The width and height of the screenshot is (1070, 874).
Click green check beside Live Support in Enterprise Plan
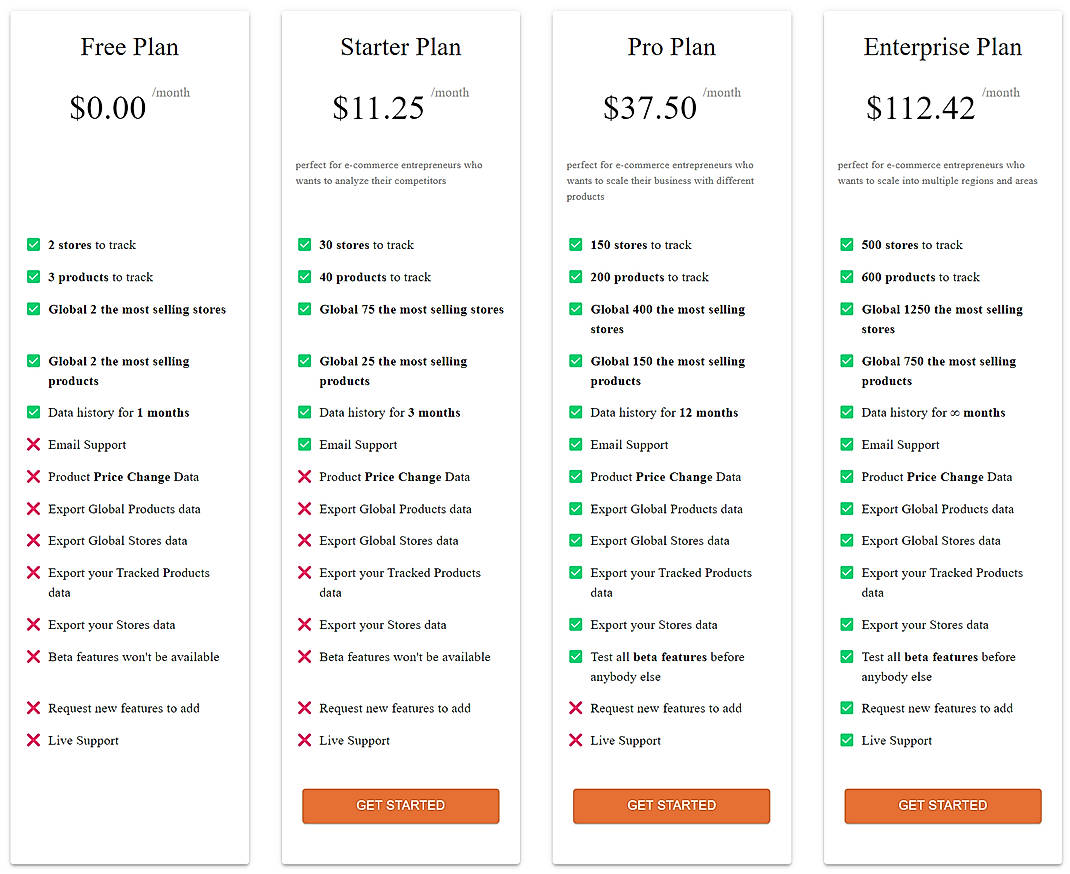click(x=847, y=740)
